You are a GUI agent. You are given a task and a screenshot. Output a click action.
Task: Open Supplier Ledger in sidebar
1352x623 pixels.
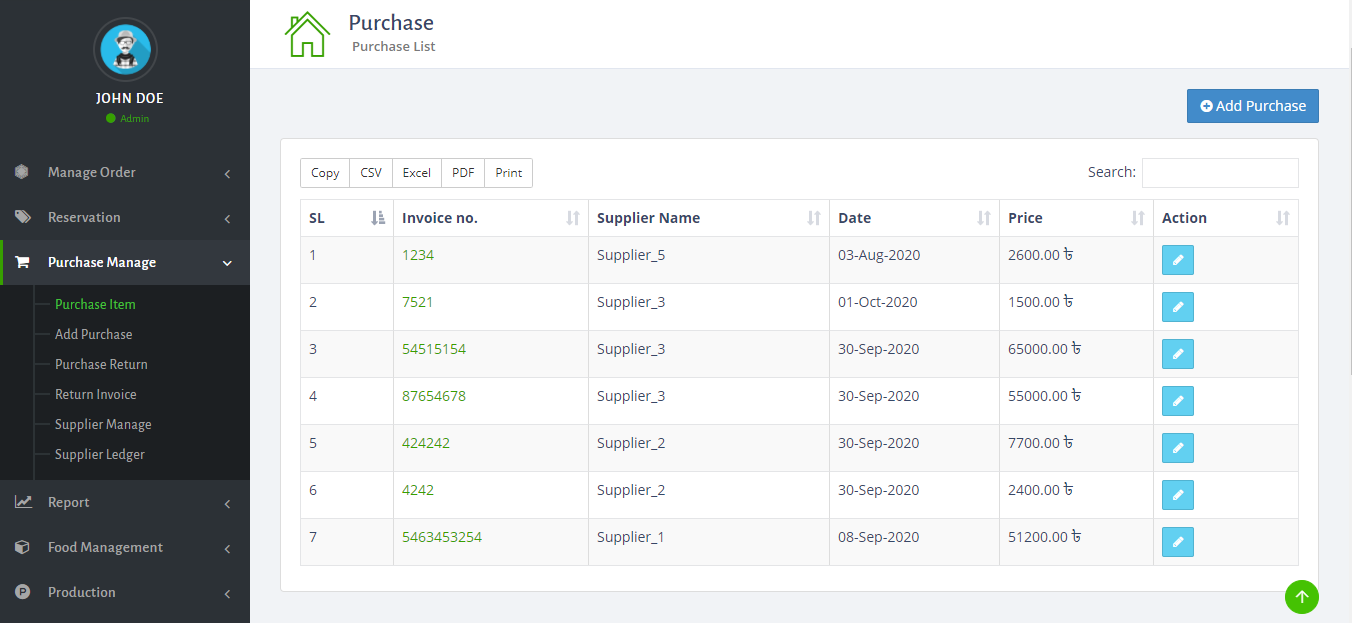coord(100,454)
